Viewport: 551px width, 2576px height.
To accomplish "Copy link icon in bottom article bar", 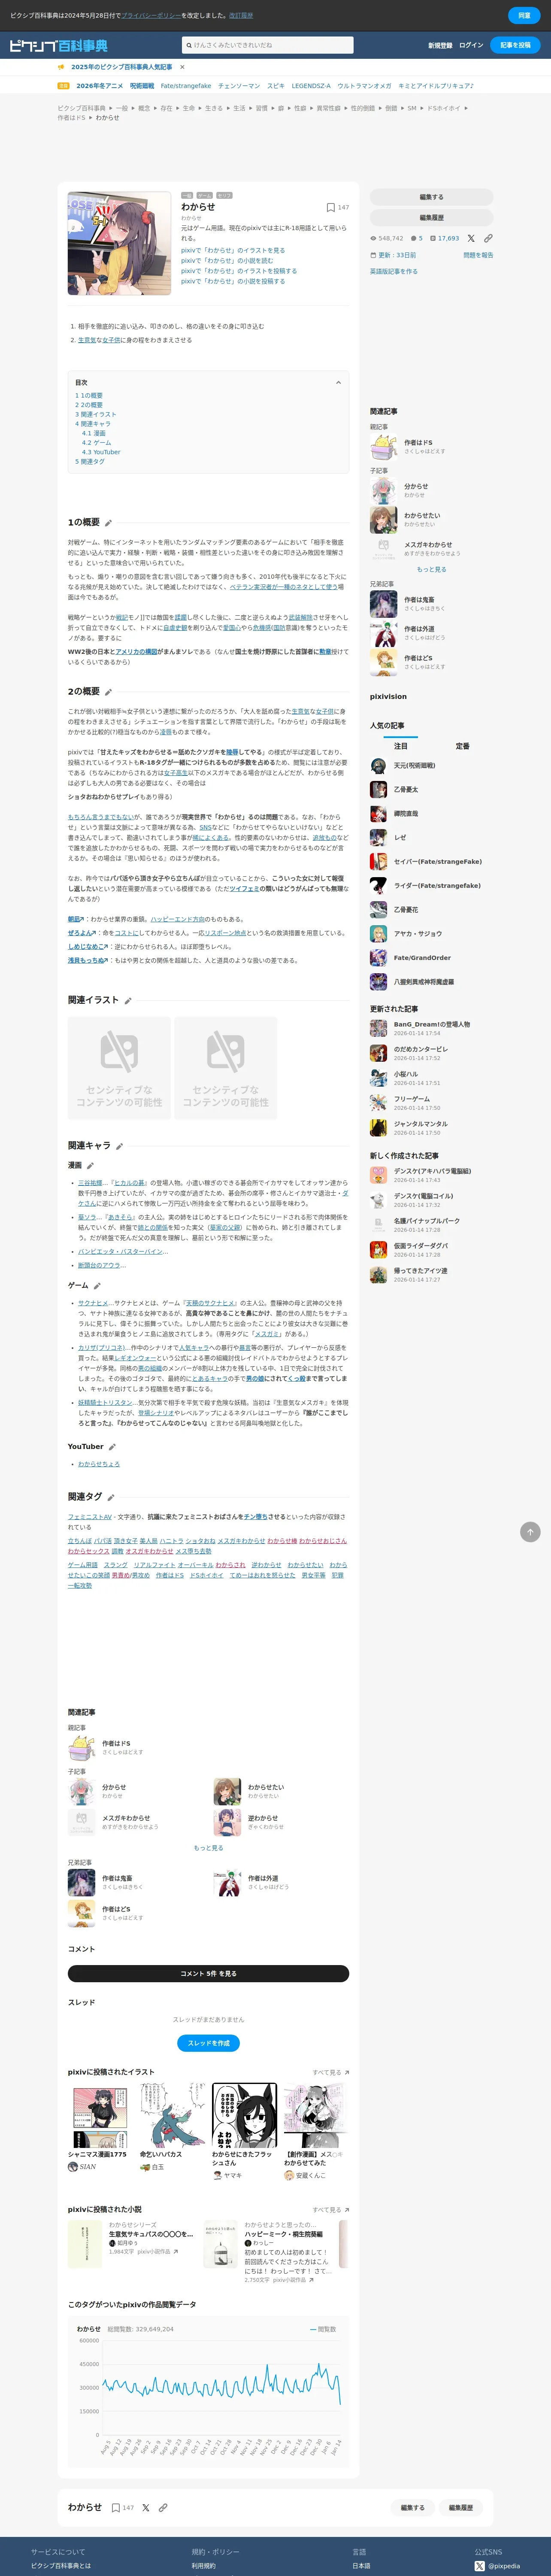I will (x=163, y=2508).
